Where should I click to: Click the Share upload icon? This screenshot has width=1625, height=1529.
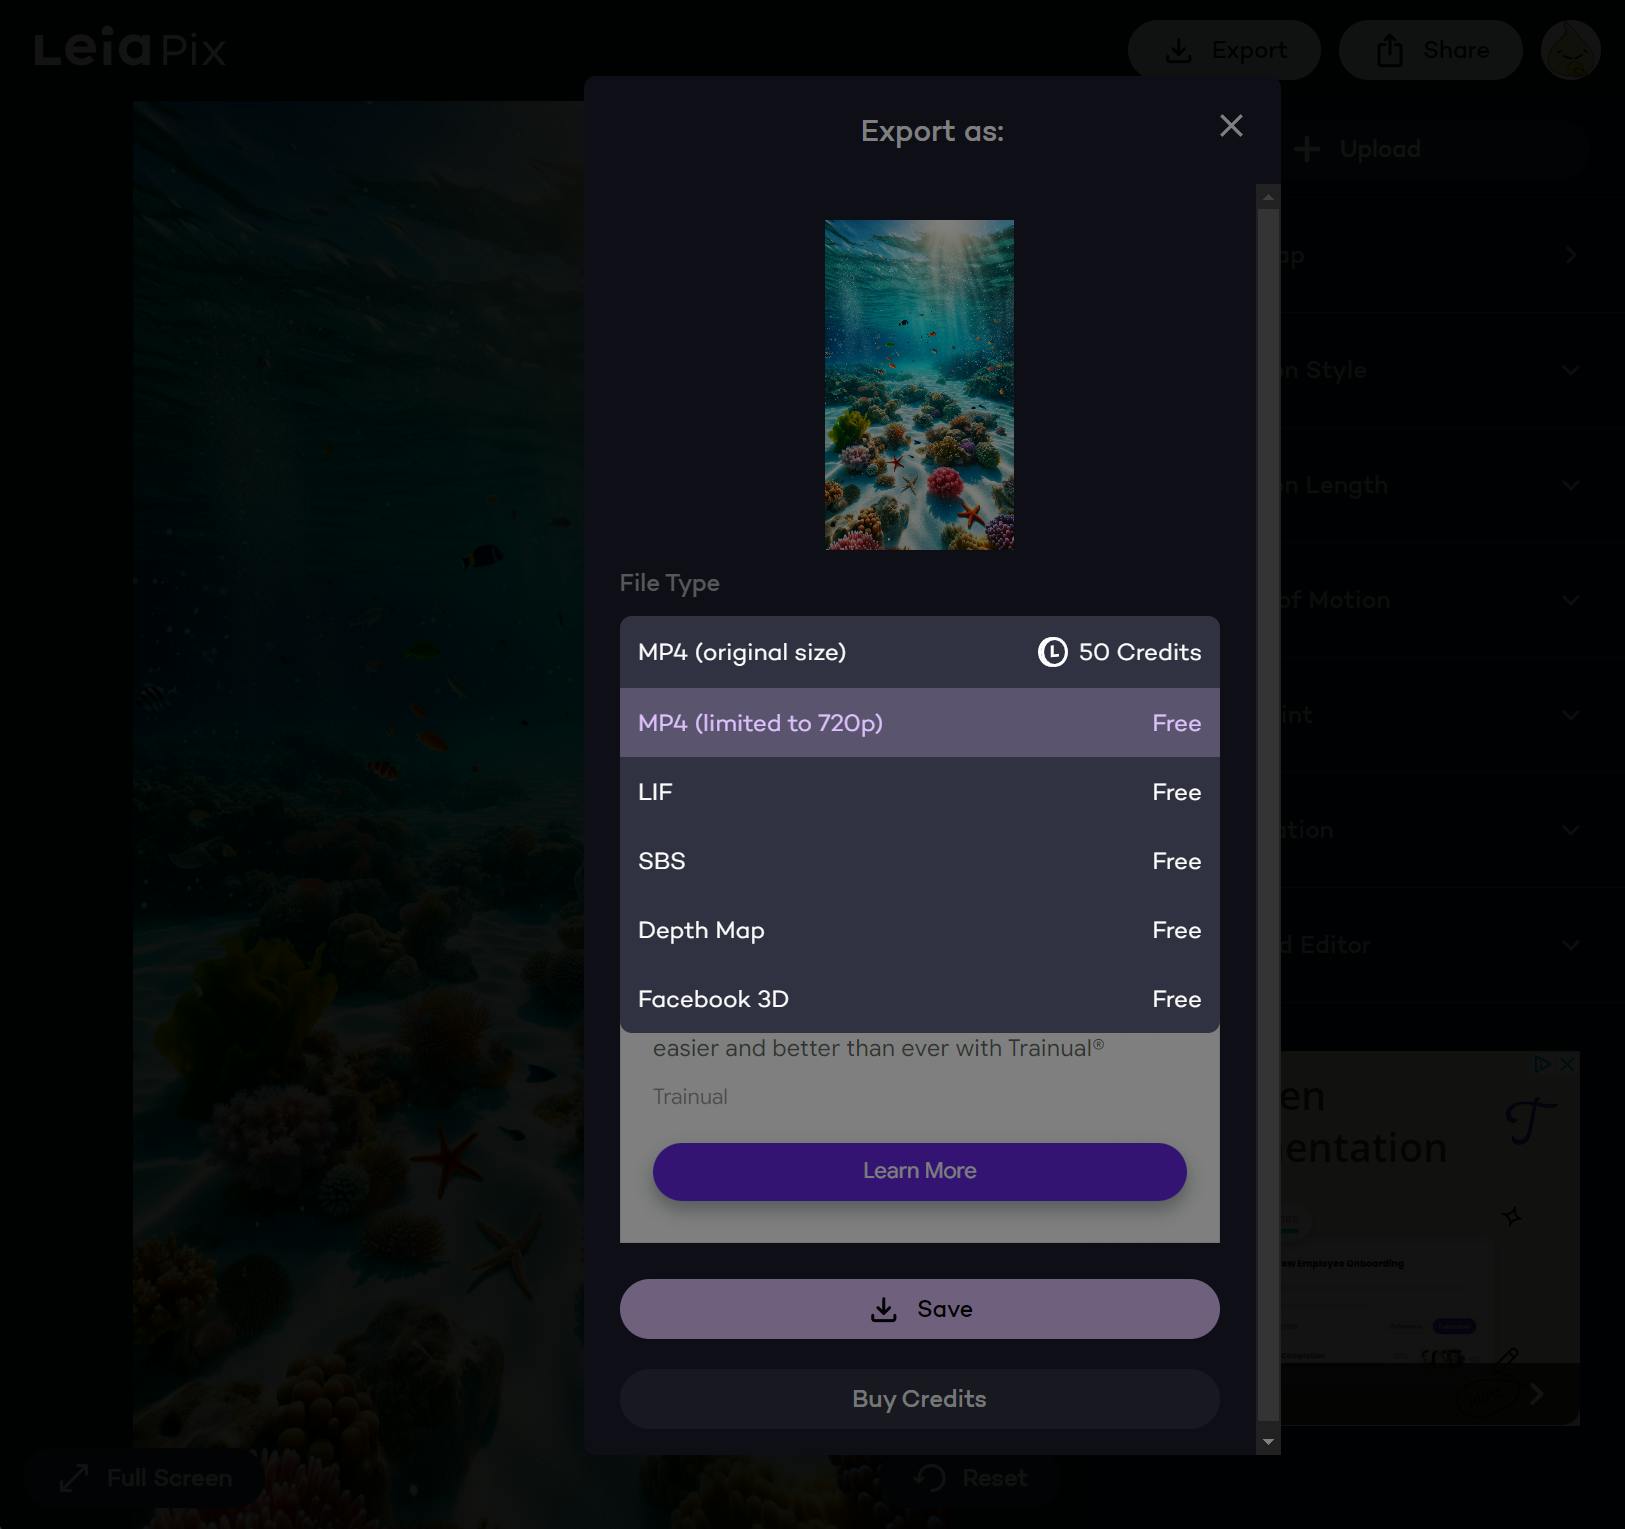coord(1390,50)
